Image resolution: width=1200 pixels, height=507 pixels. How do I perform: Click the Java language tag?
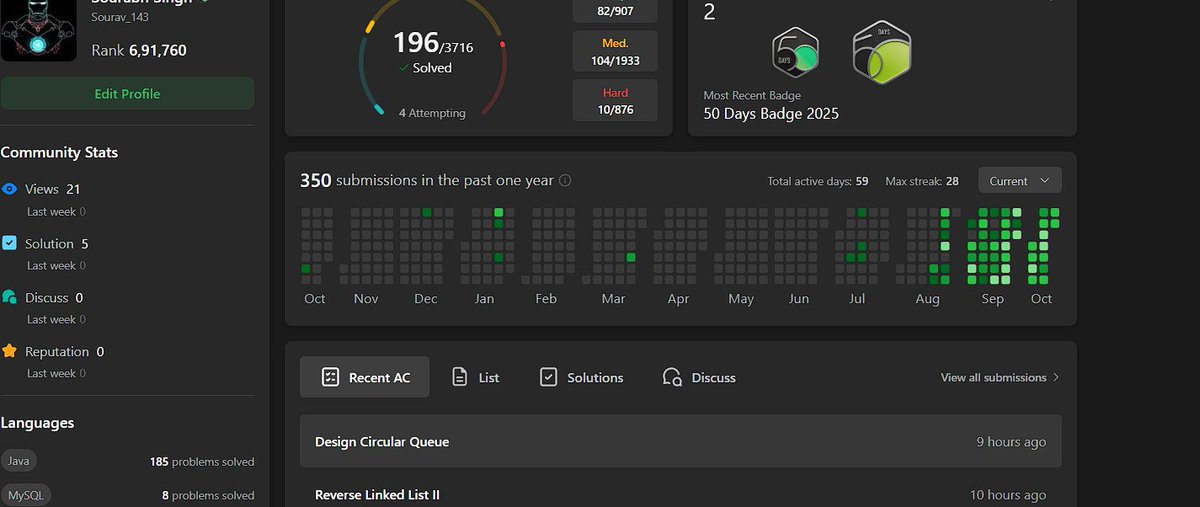tap(18, 461)
